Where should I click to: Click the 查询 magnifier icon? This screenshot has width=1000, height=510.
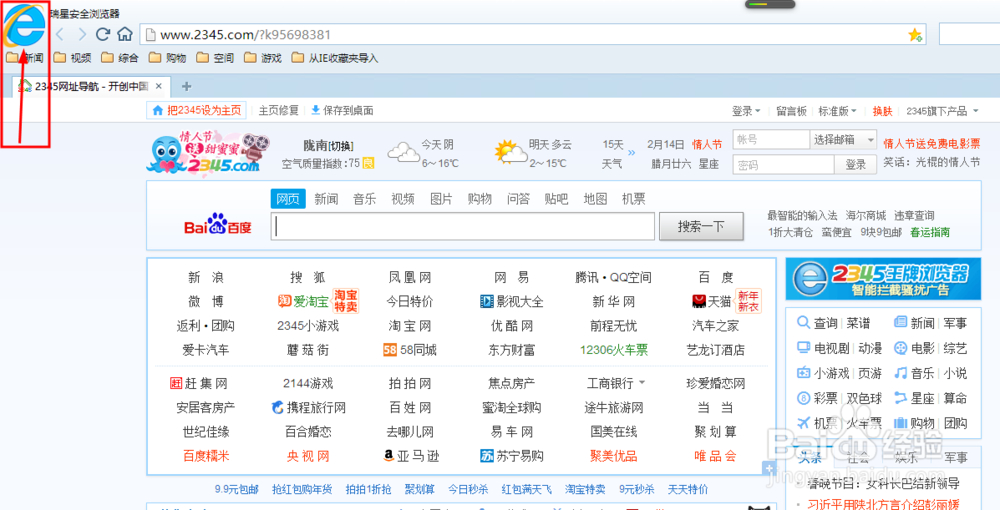click(x=803, y=323)
